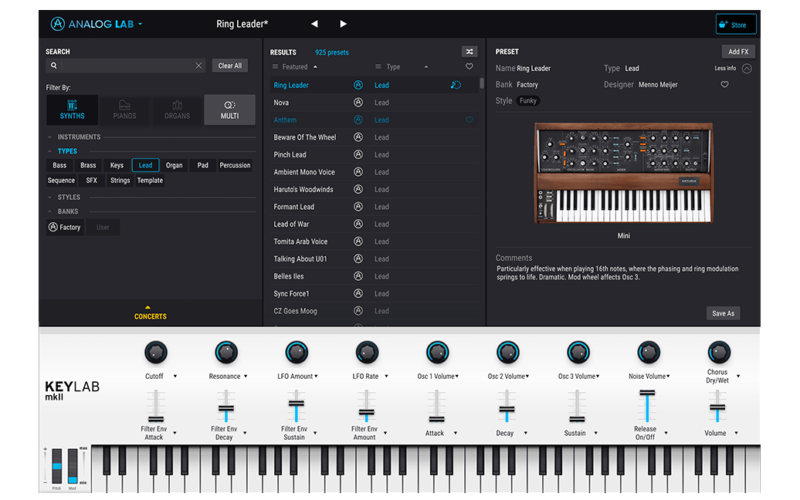
Task: Clear search text with X icon
Action: (x=198, y=65)
